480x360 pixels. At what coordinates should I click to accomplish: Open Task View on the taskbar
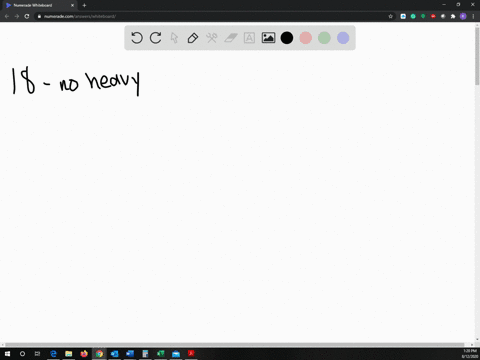tap(37, 354)
